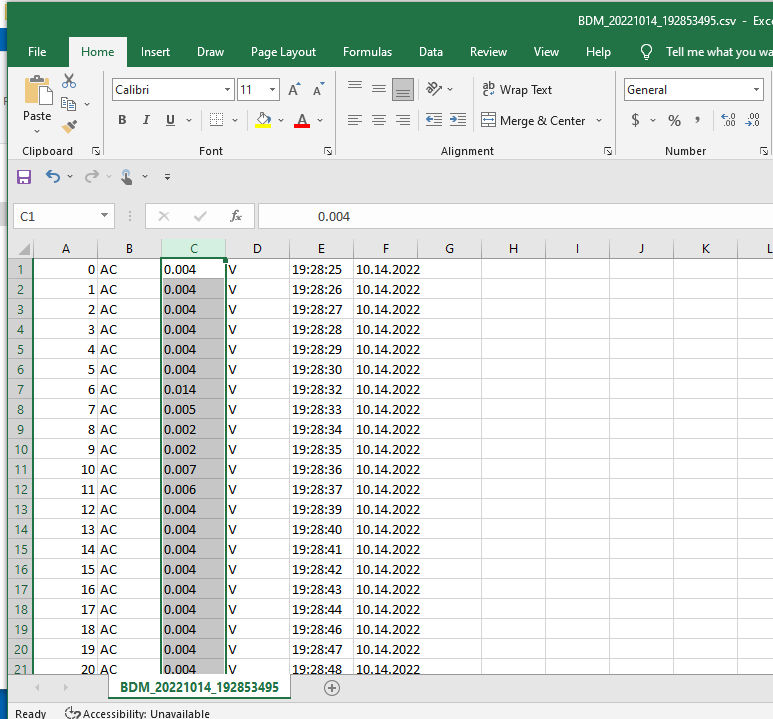
Task: Click the Align Left icon
Action: coord(355,120)
